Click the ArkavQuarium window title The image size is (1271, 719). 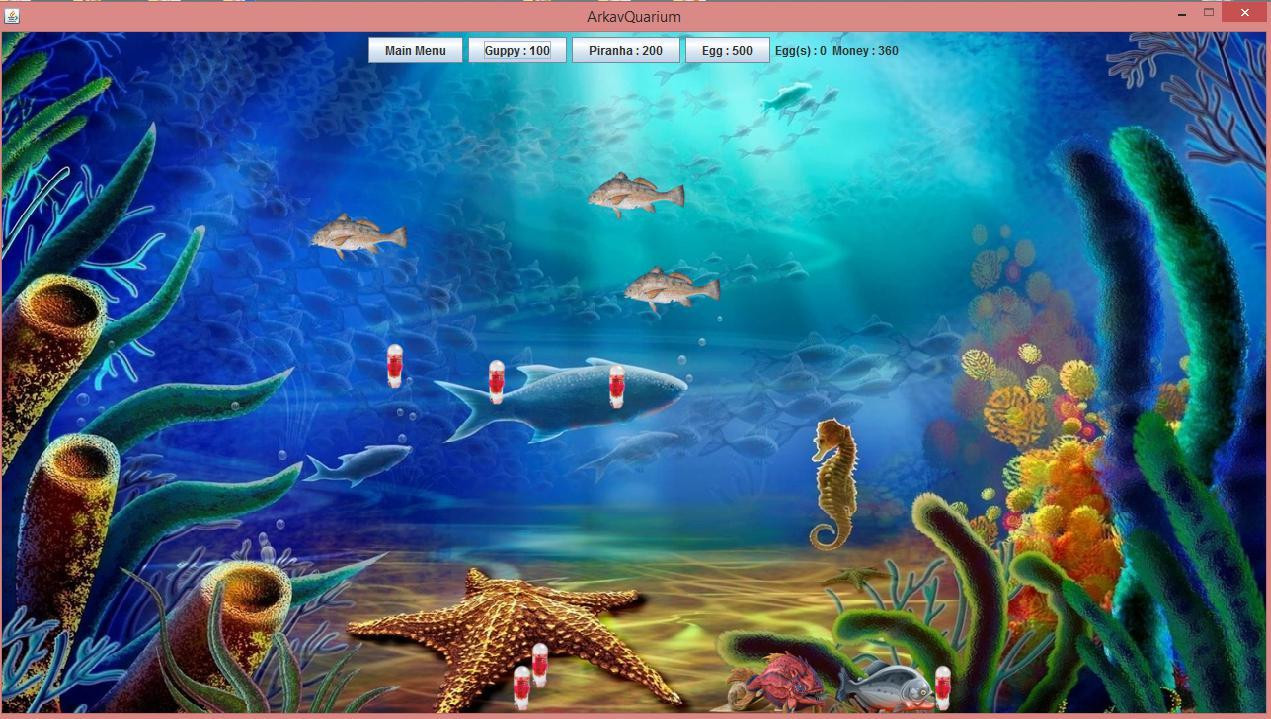(x=634, y=17)
